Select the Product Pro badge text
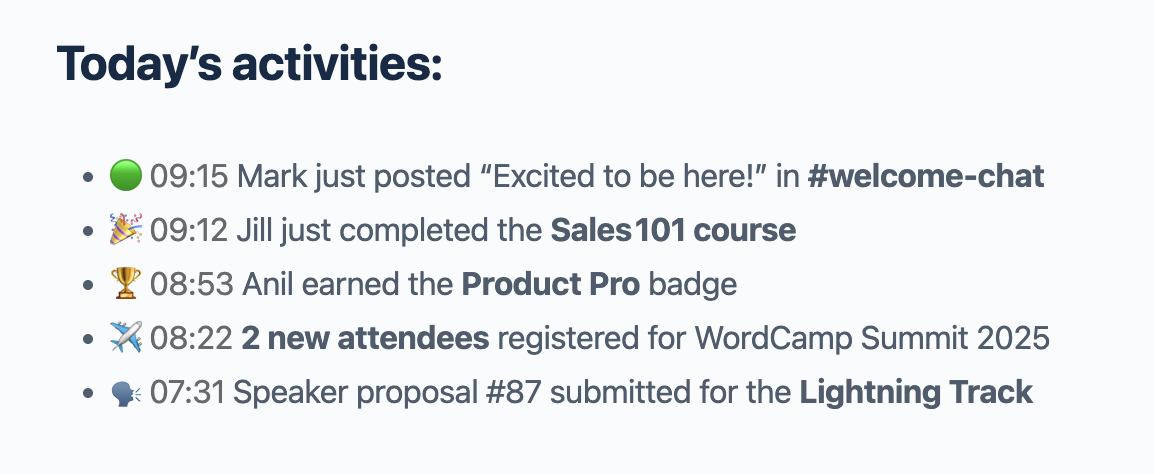 [550, 285]
